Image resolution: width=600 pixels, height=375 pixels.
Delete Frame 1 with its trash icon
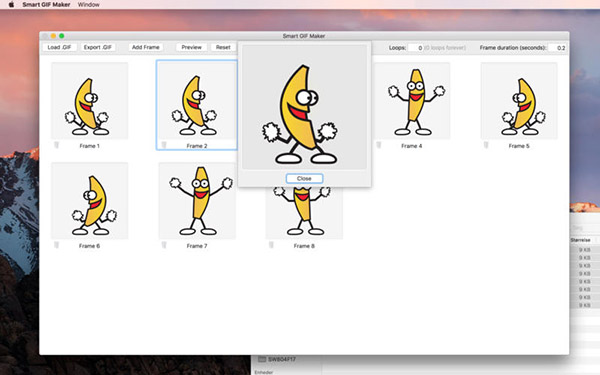tap(57, 145)
